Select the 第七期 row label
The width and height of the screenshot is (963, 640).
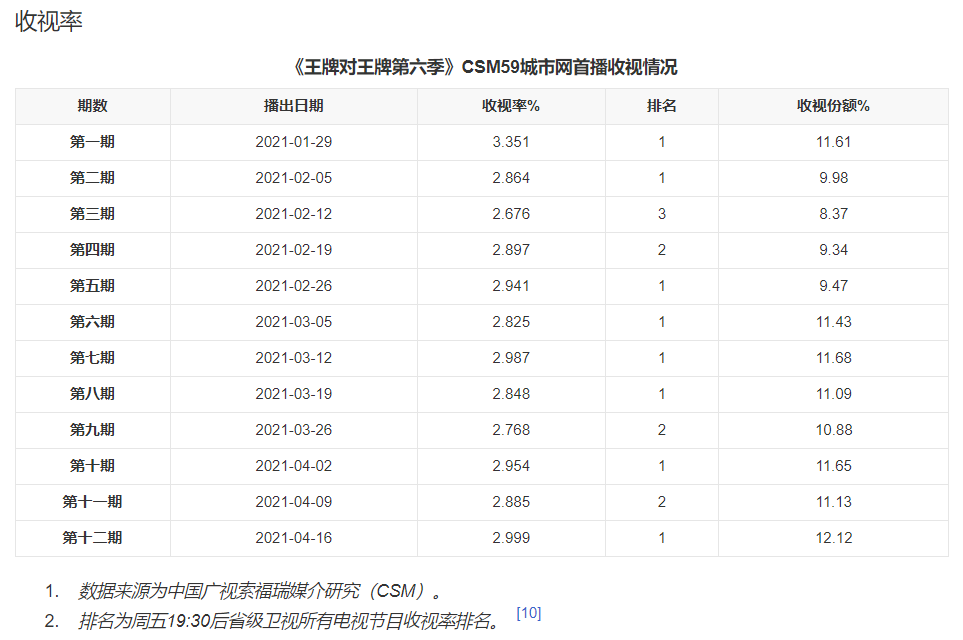[92, 358]
